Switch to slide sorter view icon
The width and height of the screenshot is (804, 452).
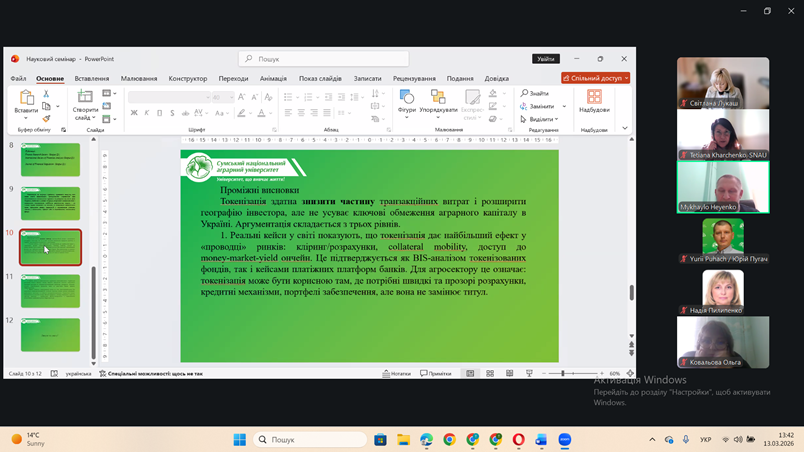(x=490, y=373)
